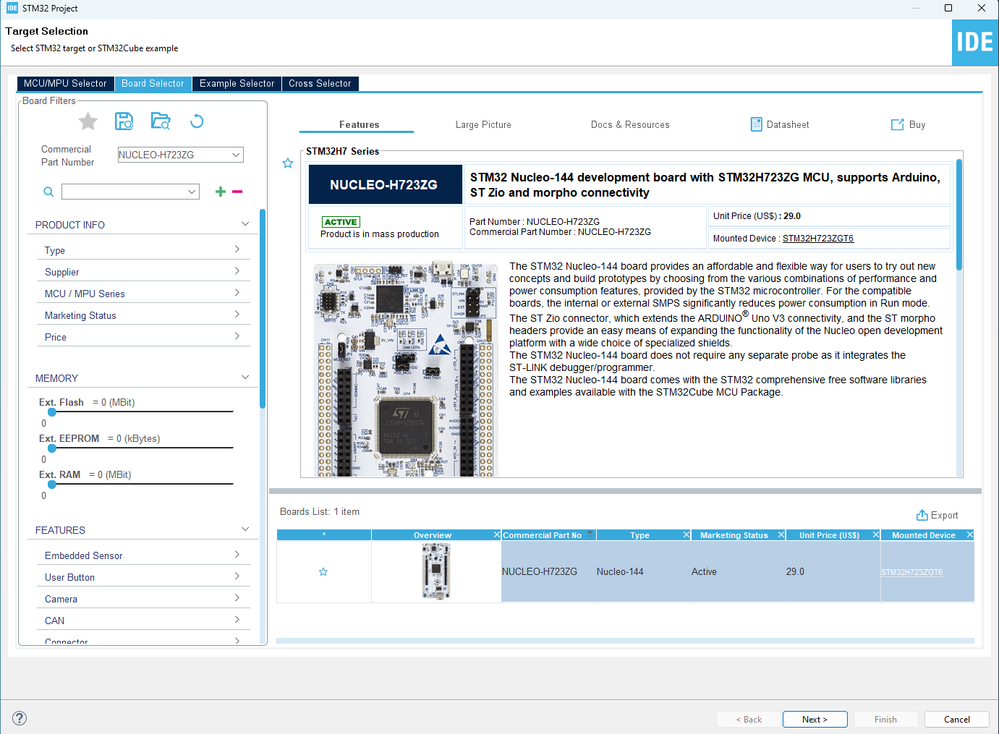Expand the Camera filter
Image resolution: width=999 pixels, height=734 pixels.
(x=237, y=598)
